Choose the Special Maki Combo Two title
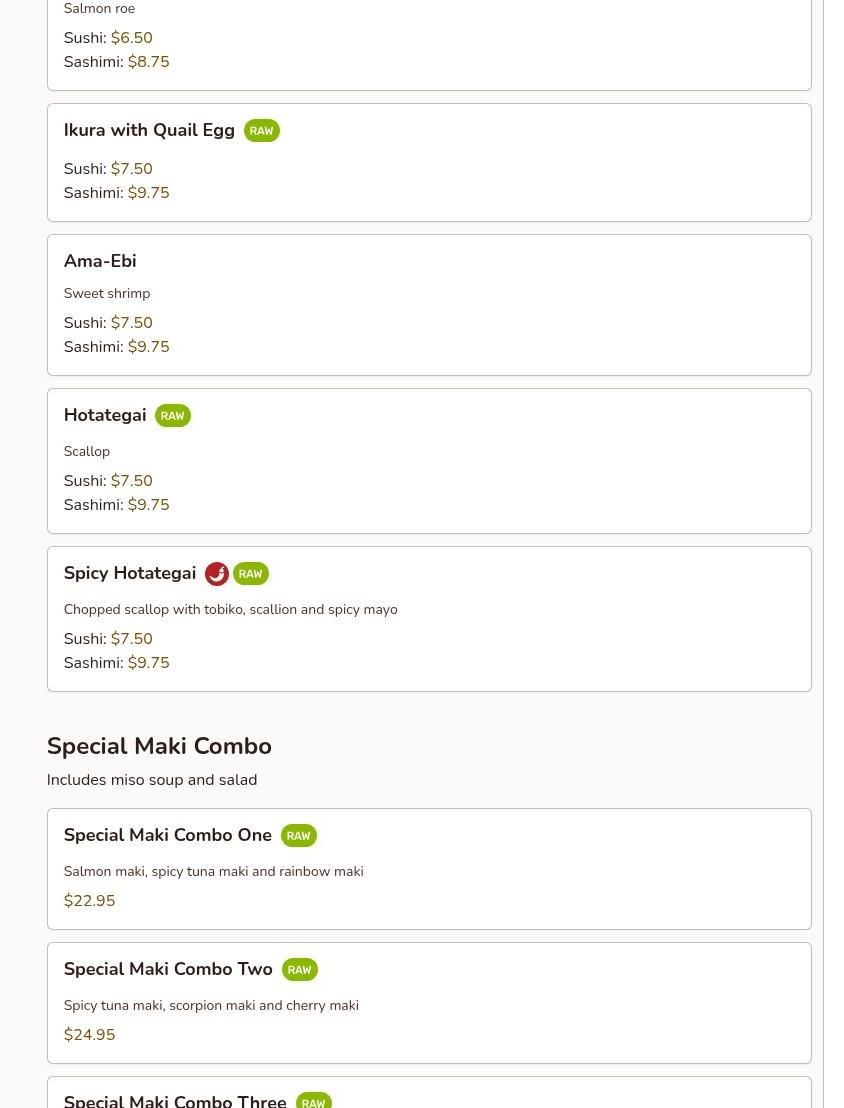 168,969
